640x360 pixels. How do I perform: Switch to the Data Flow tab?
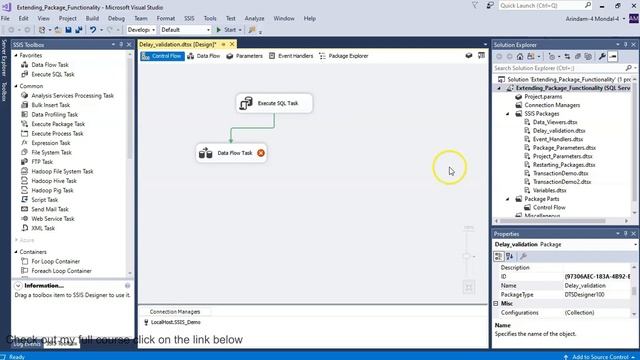pyautogui.click(x=204, y=56)
